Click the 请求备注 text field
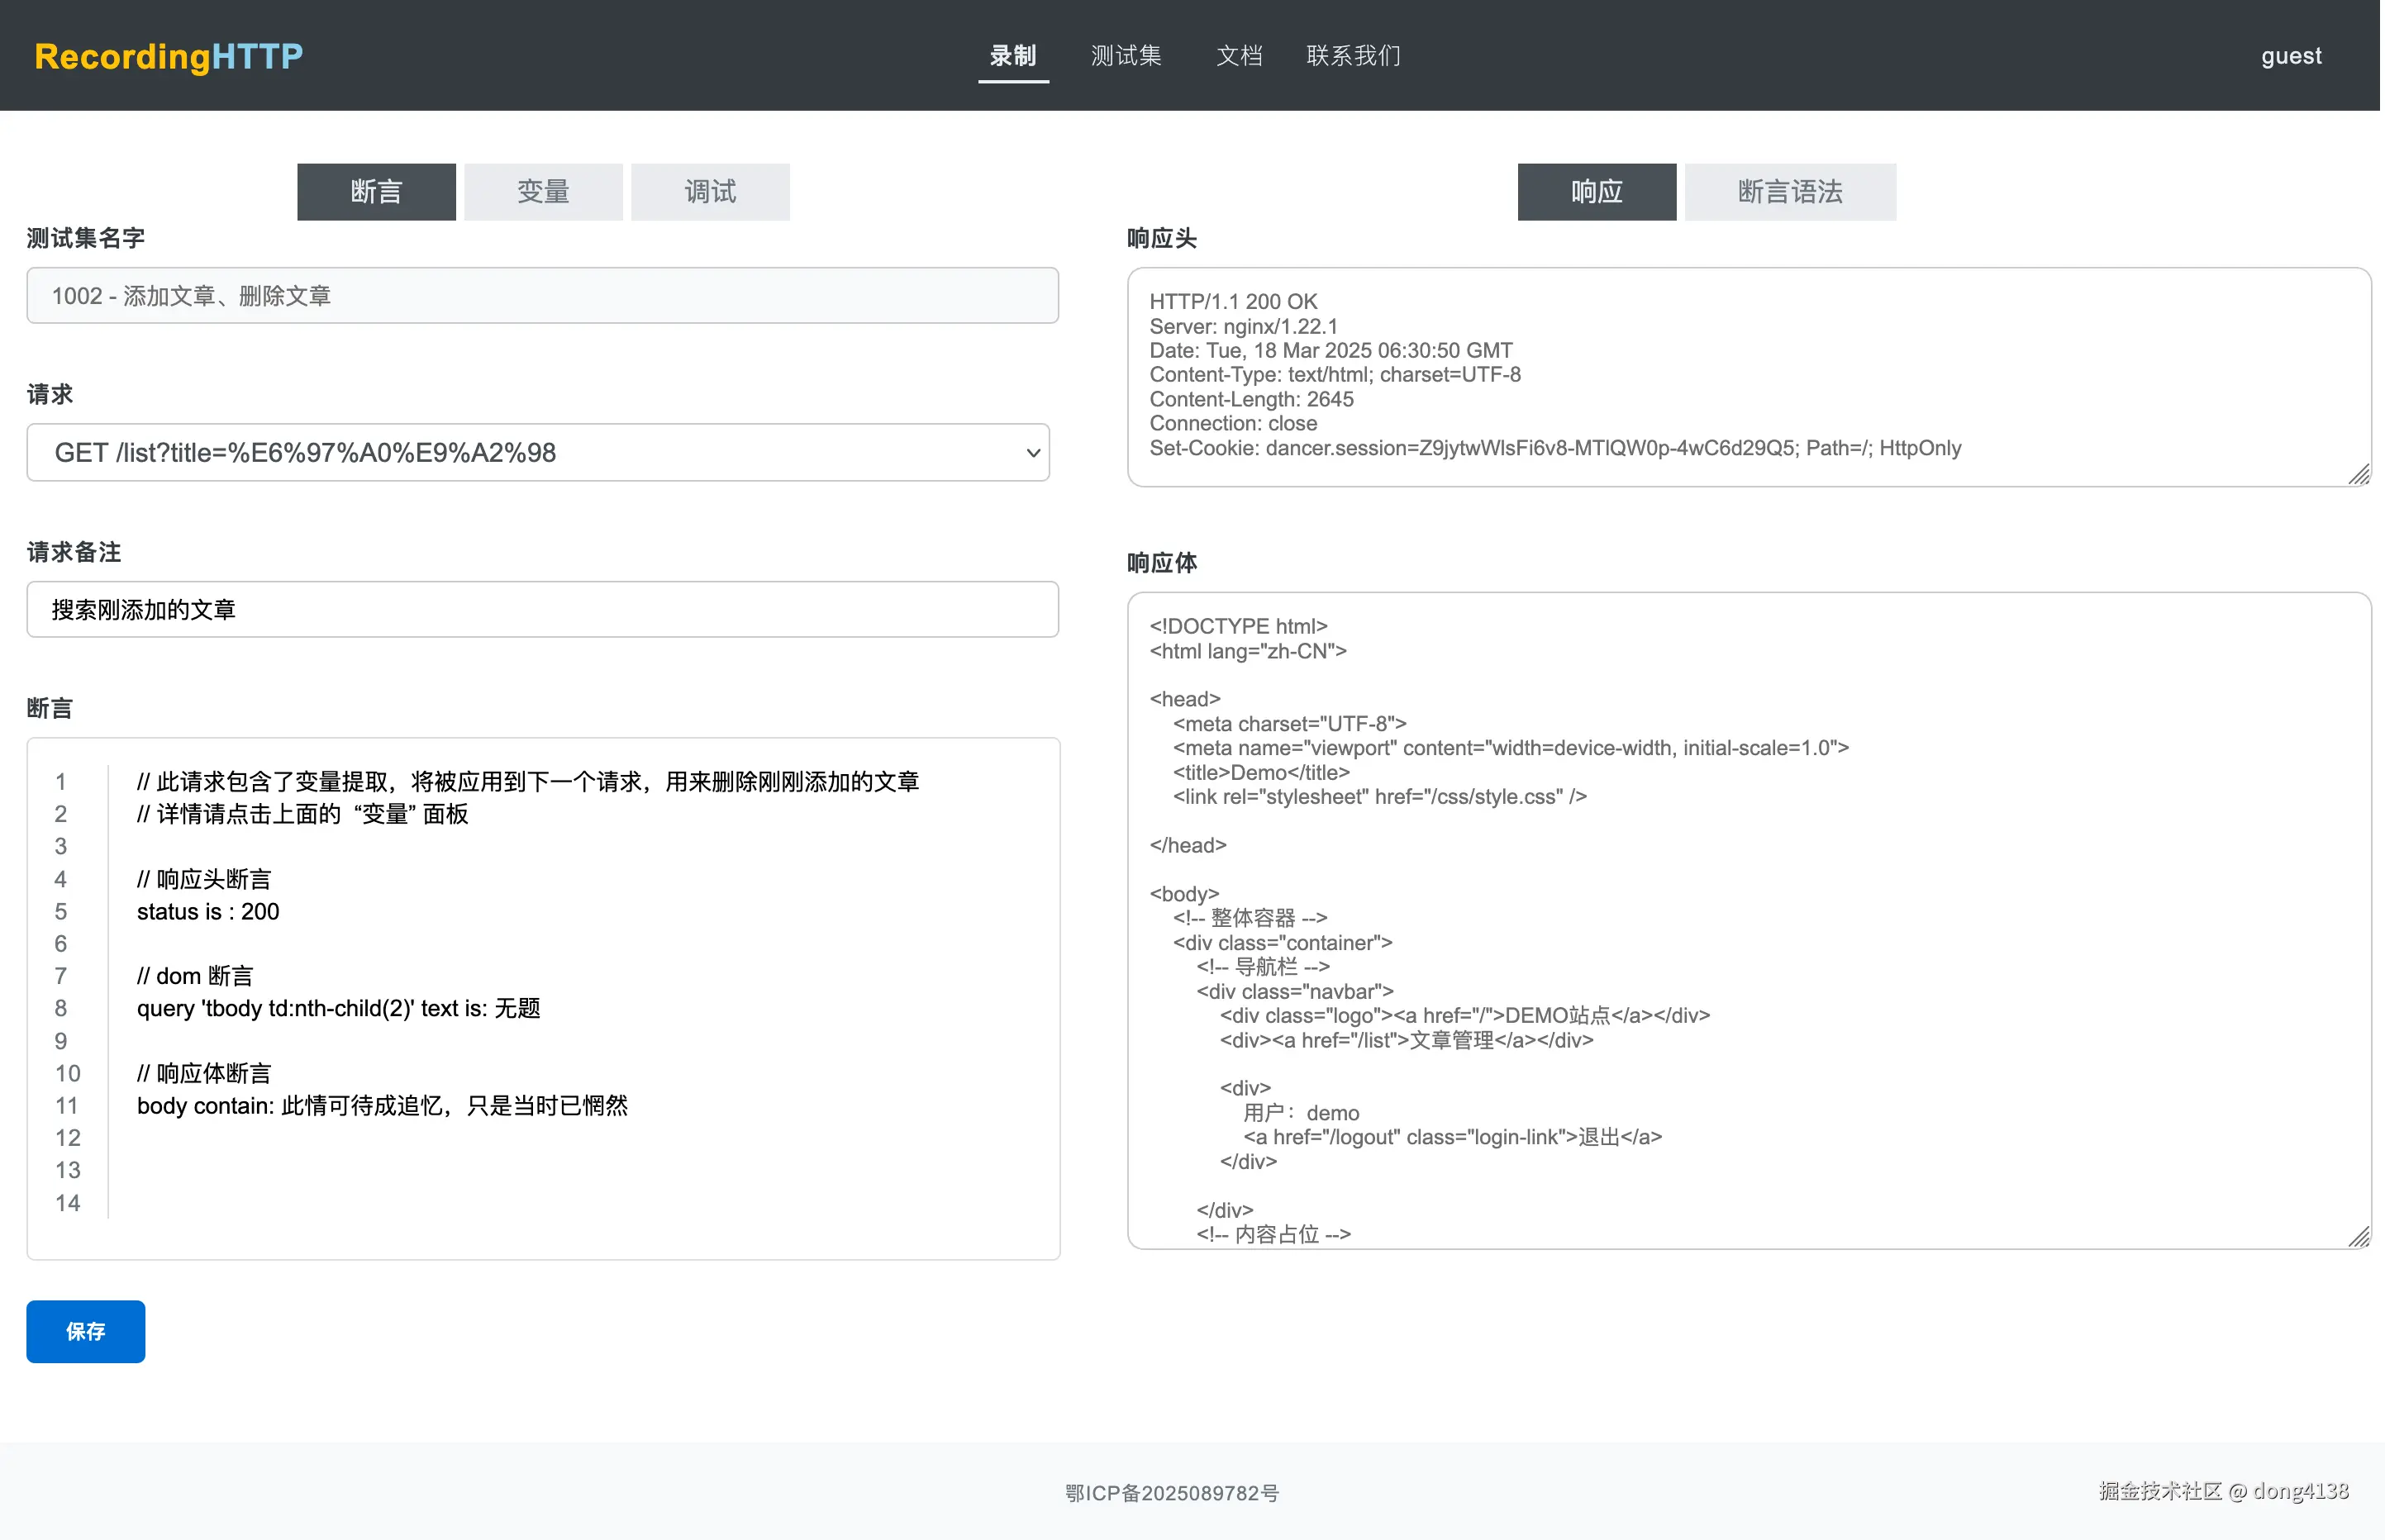Viewport: 2385px width, 1540px height. [542, 609]
